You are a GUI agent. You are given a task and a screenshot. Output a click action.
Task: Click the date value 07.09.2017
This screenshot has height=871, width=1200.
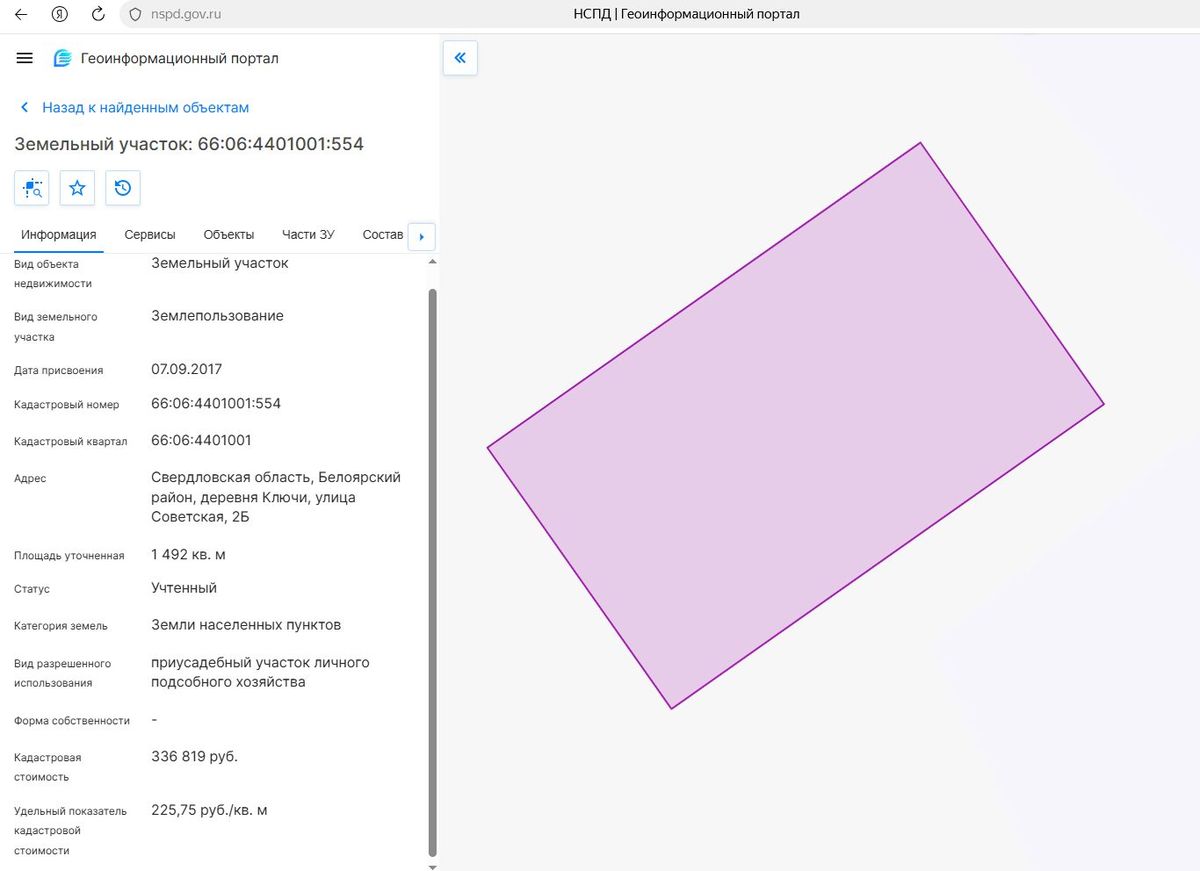coord(187,369)
